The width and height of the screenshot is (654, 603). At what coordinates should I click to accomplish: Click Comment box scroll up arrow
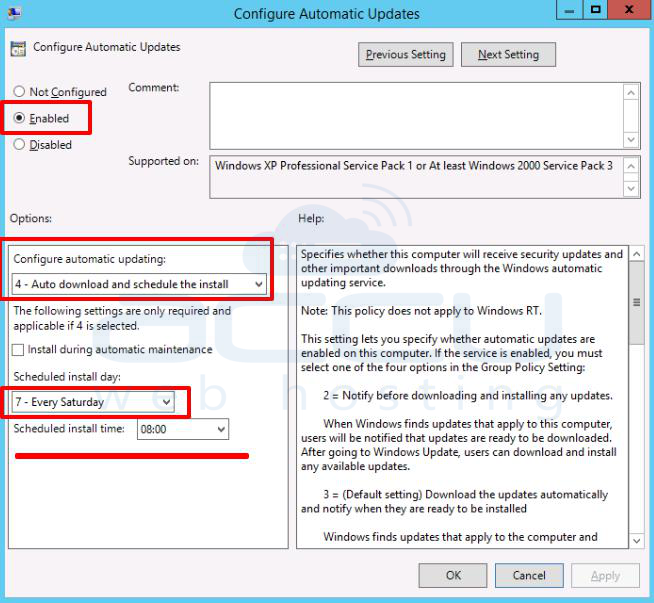(x=631, y=93)
